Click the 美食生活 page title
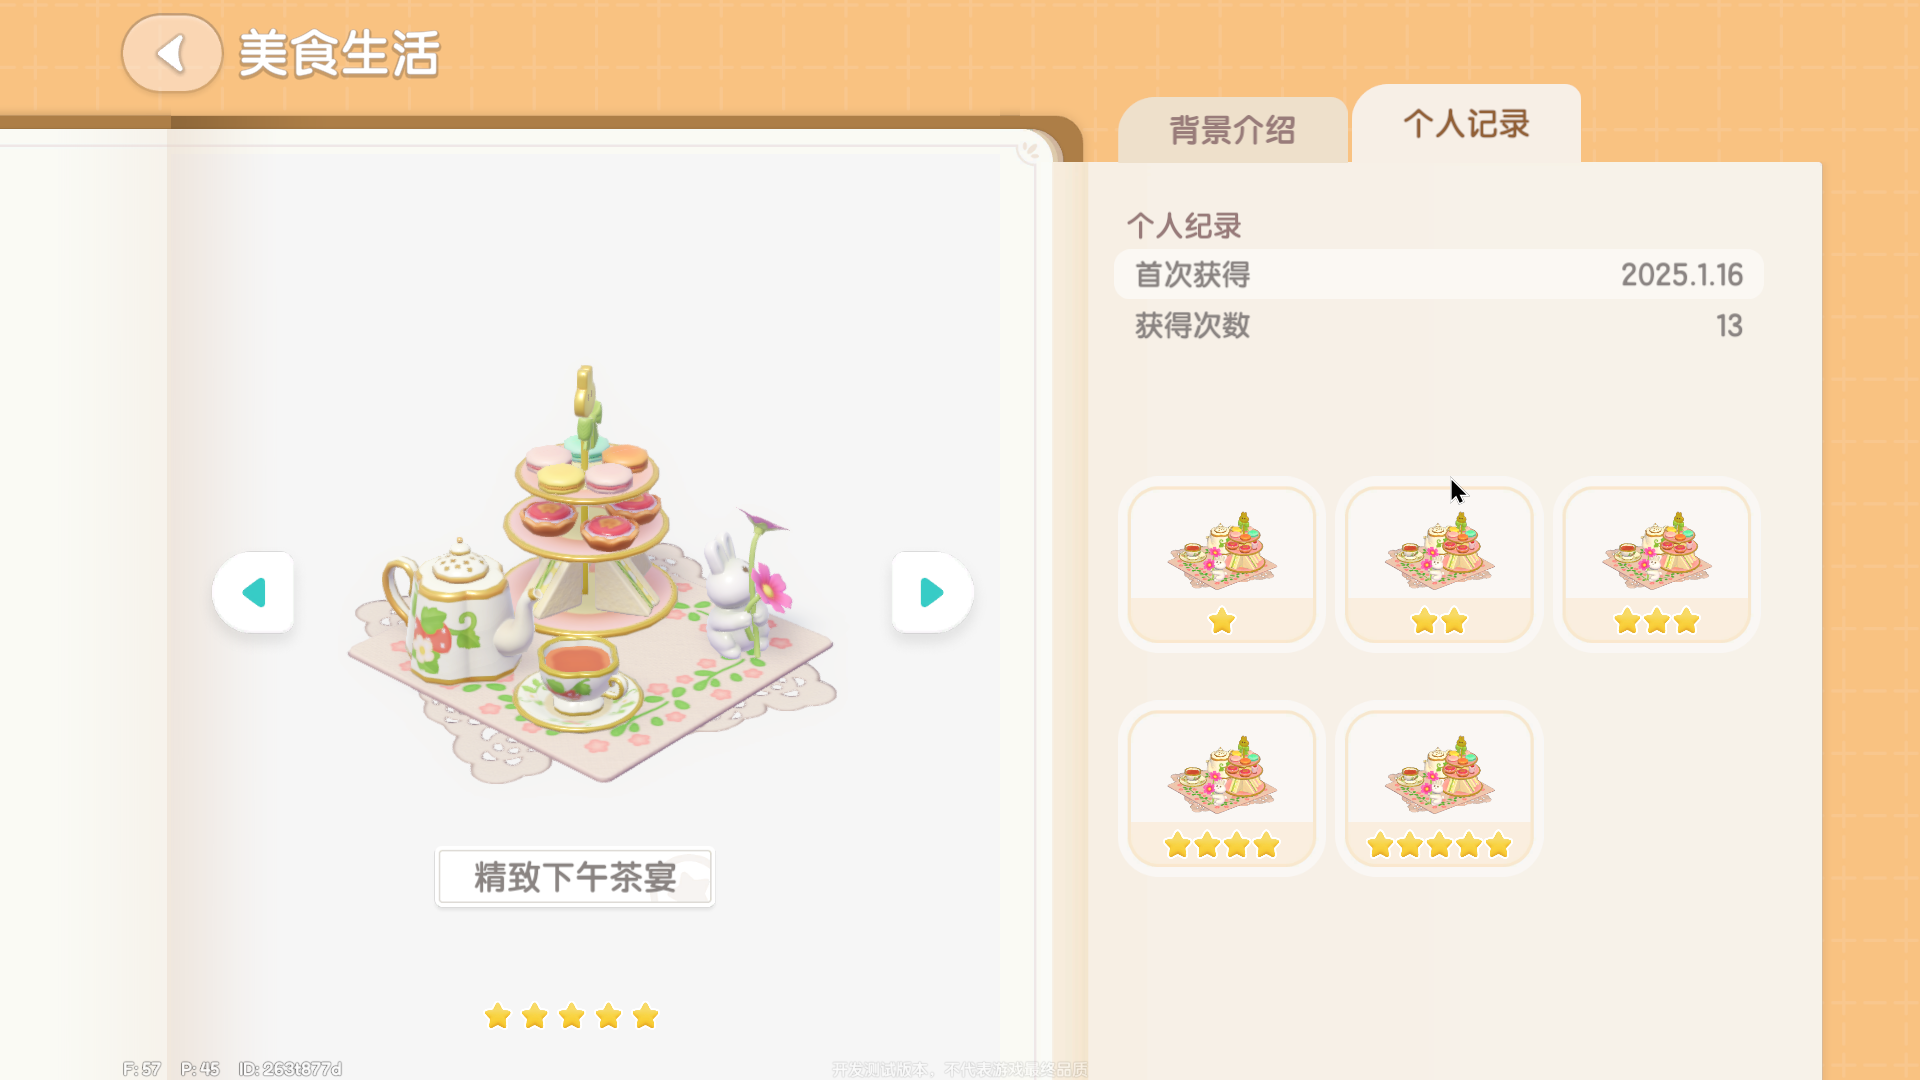1920x1080 pixels. pyautogui.click(x=339, y=54)
